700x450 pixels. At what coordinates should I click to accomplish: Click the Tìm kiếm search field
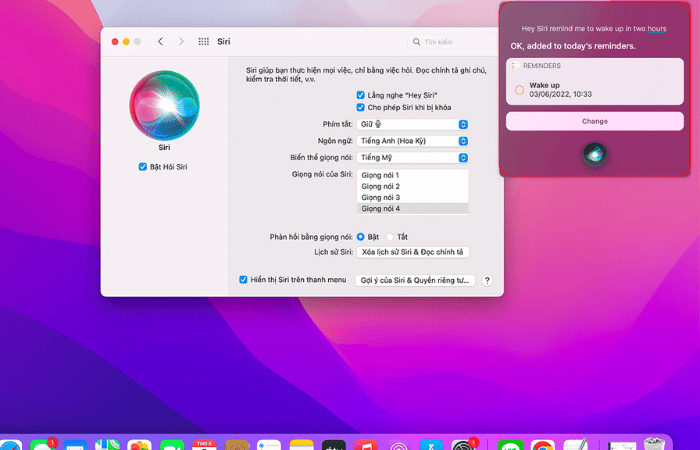point(452,42)
